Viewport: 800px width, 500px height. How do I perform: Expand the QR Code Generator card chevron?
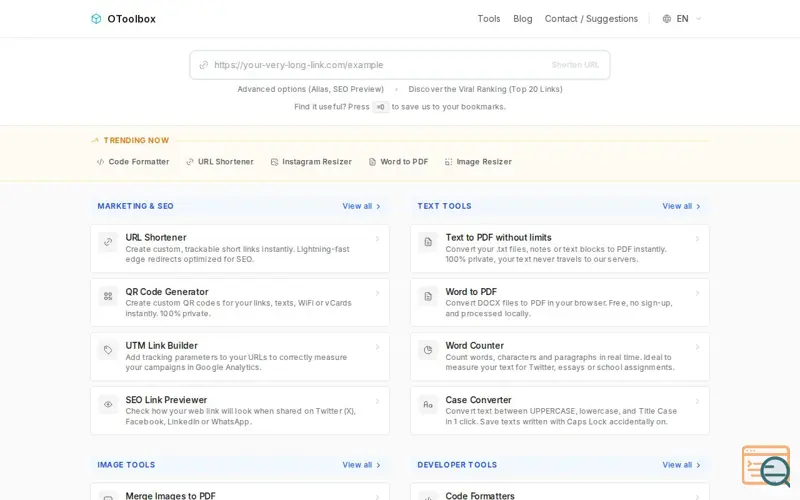378,293
